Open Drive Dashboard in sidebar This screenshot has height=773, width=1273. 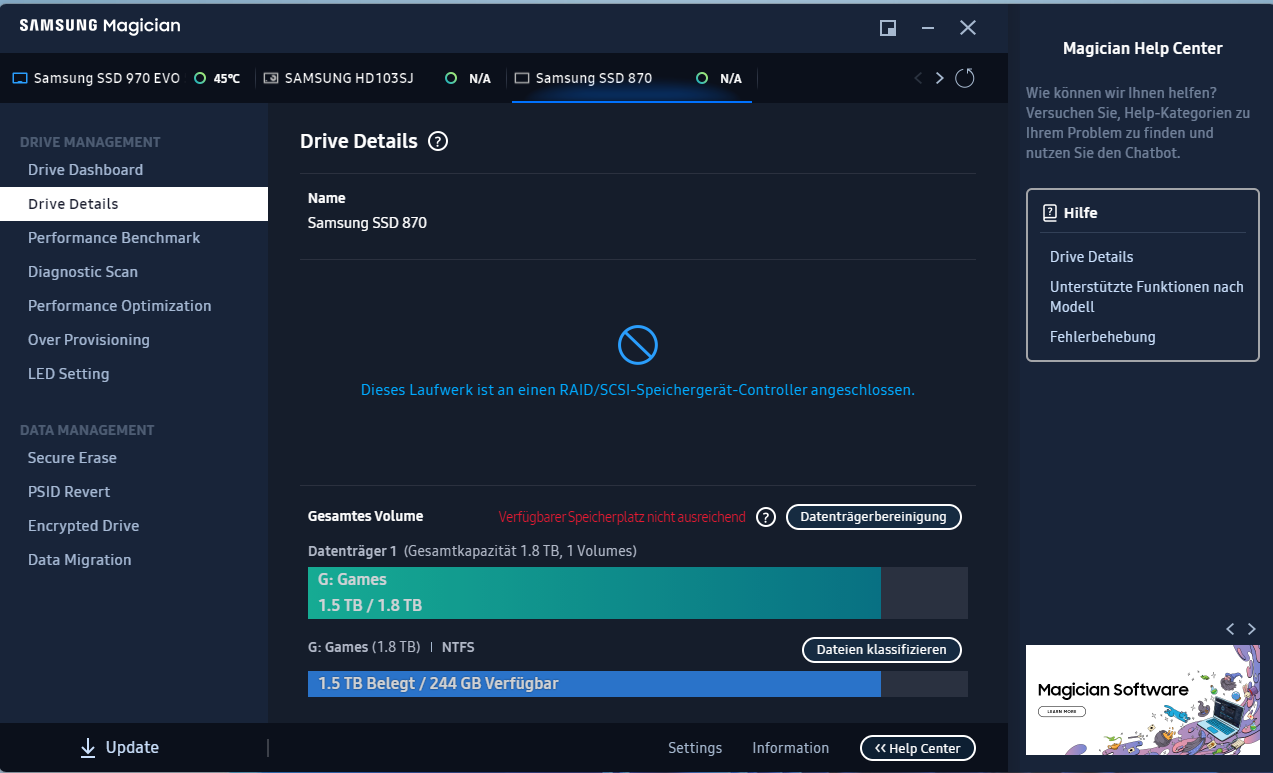(x=134, y=170)
